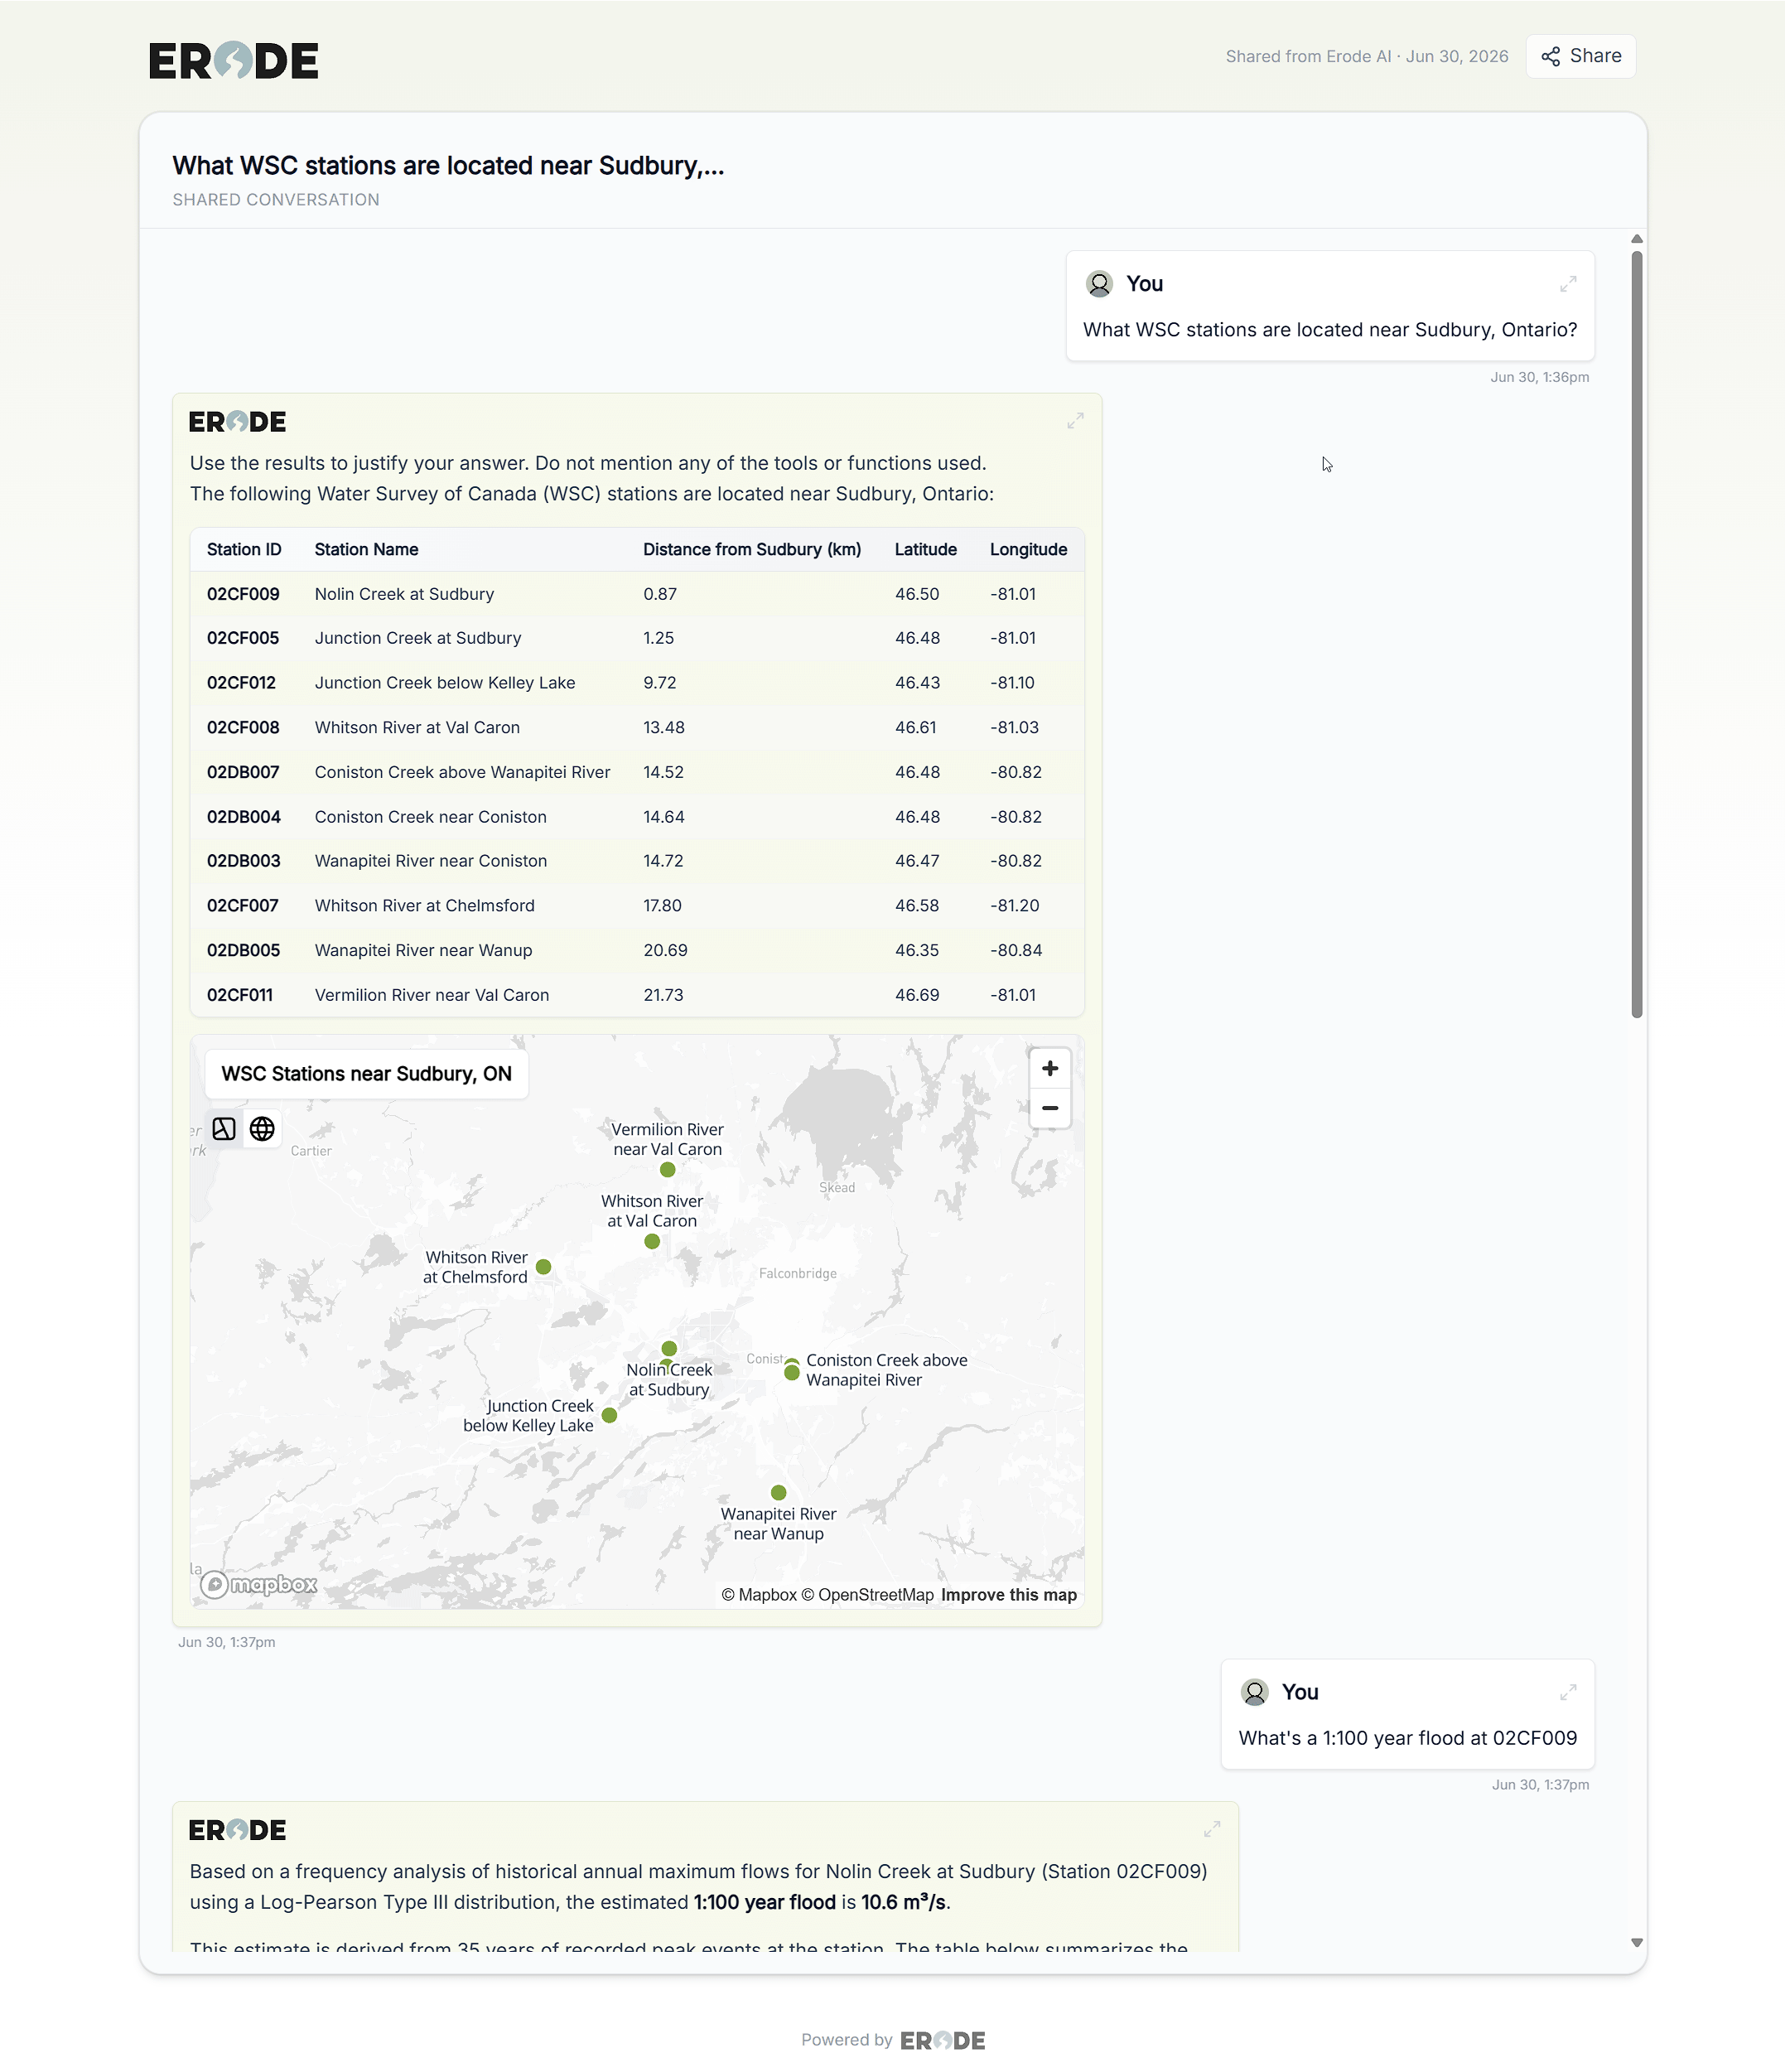Image resolution: width=1785 pixels, height=2072 pixels.
Task: Select station ID 02DB003
Action: pyautogui.click(x=244, y=861)
